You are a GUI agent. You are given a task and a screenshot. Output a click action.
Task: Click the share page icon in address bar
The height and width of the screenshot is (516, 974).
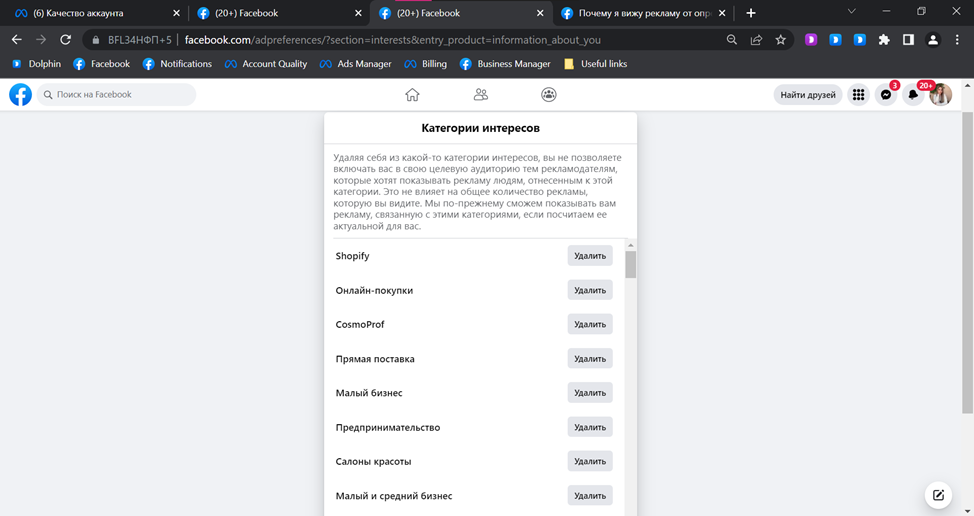756,40
